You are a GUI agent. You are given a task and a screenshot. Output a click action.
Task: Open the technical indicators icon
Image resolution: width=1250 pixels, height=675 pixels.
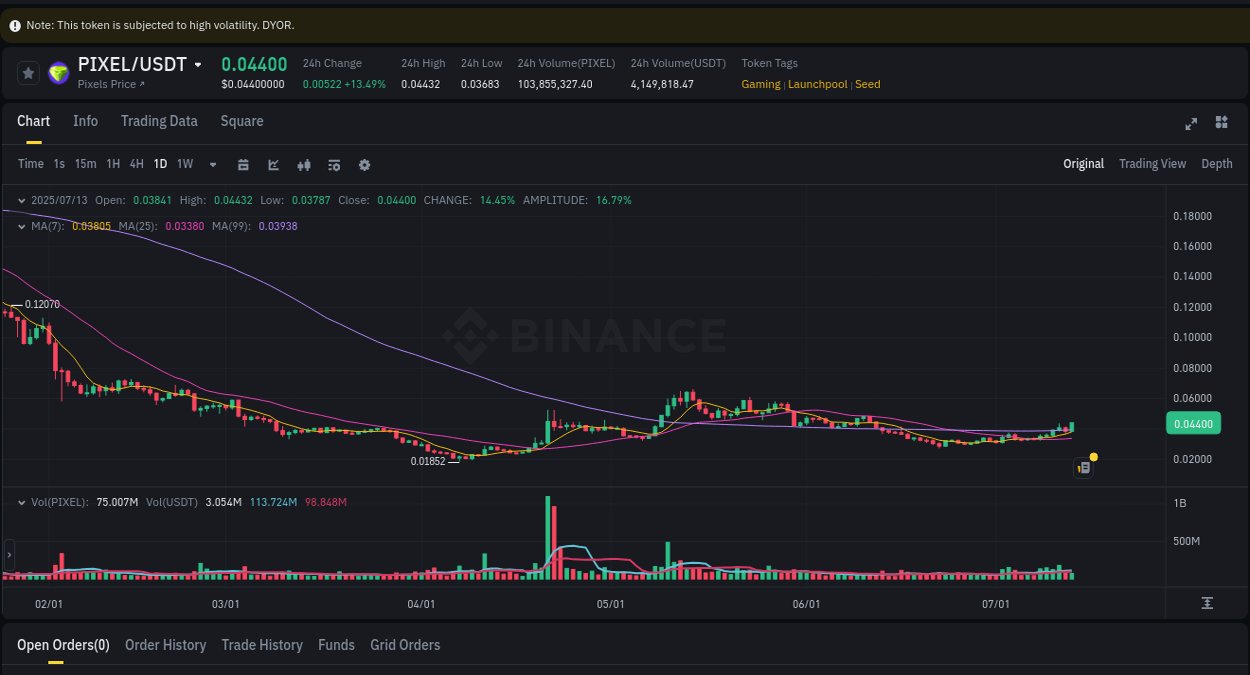(304, 164)
